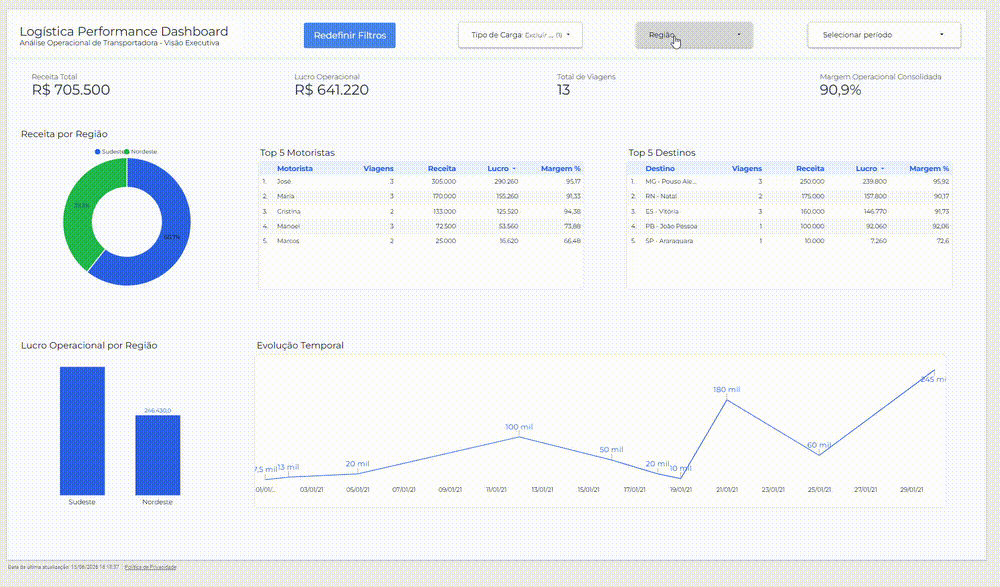1000x587 pixels.
Task: Click the 95,17 margem value
Action: click(573, 182)
